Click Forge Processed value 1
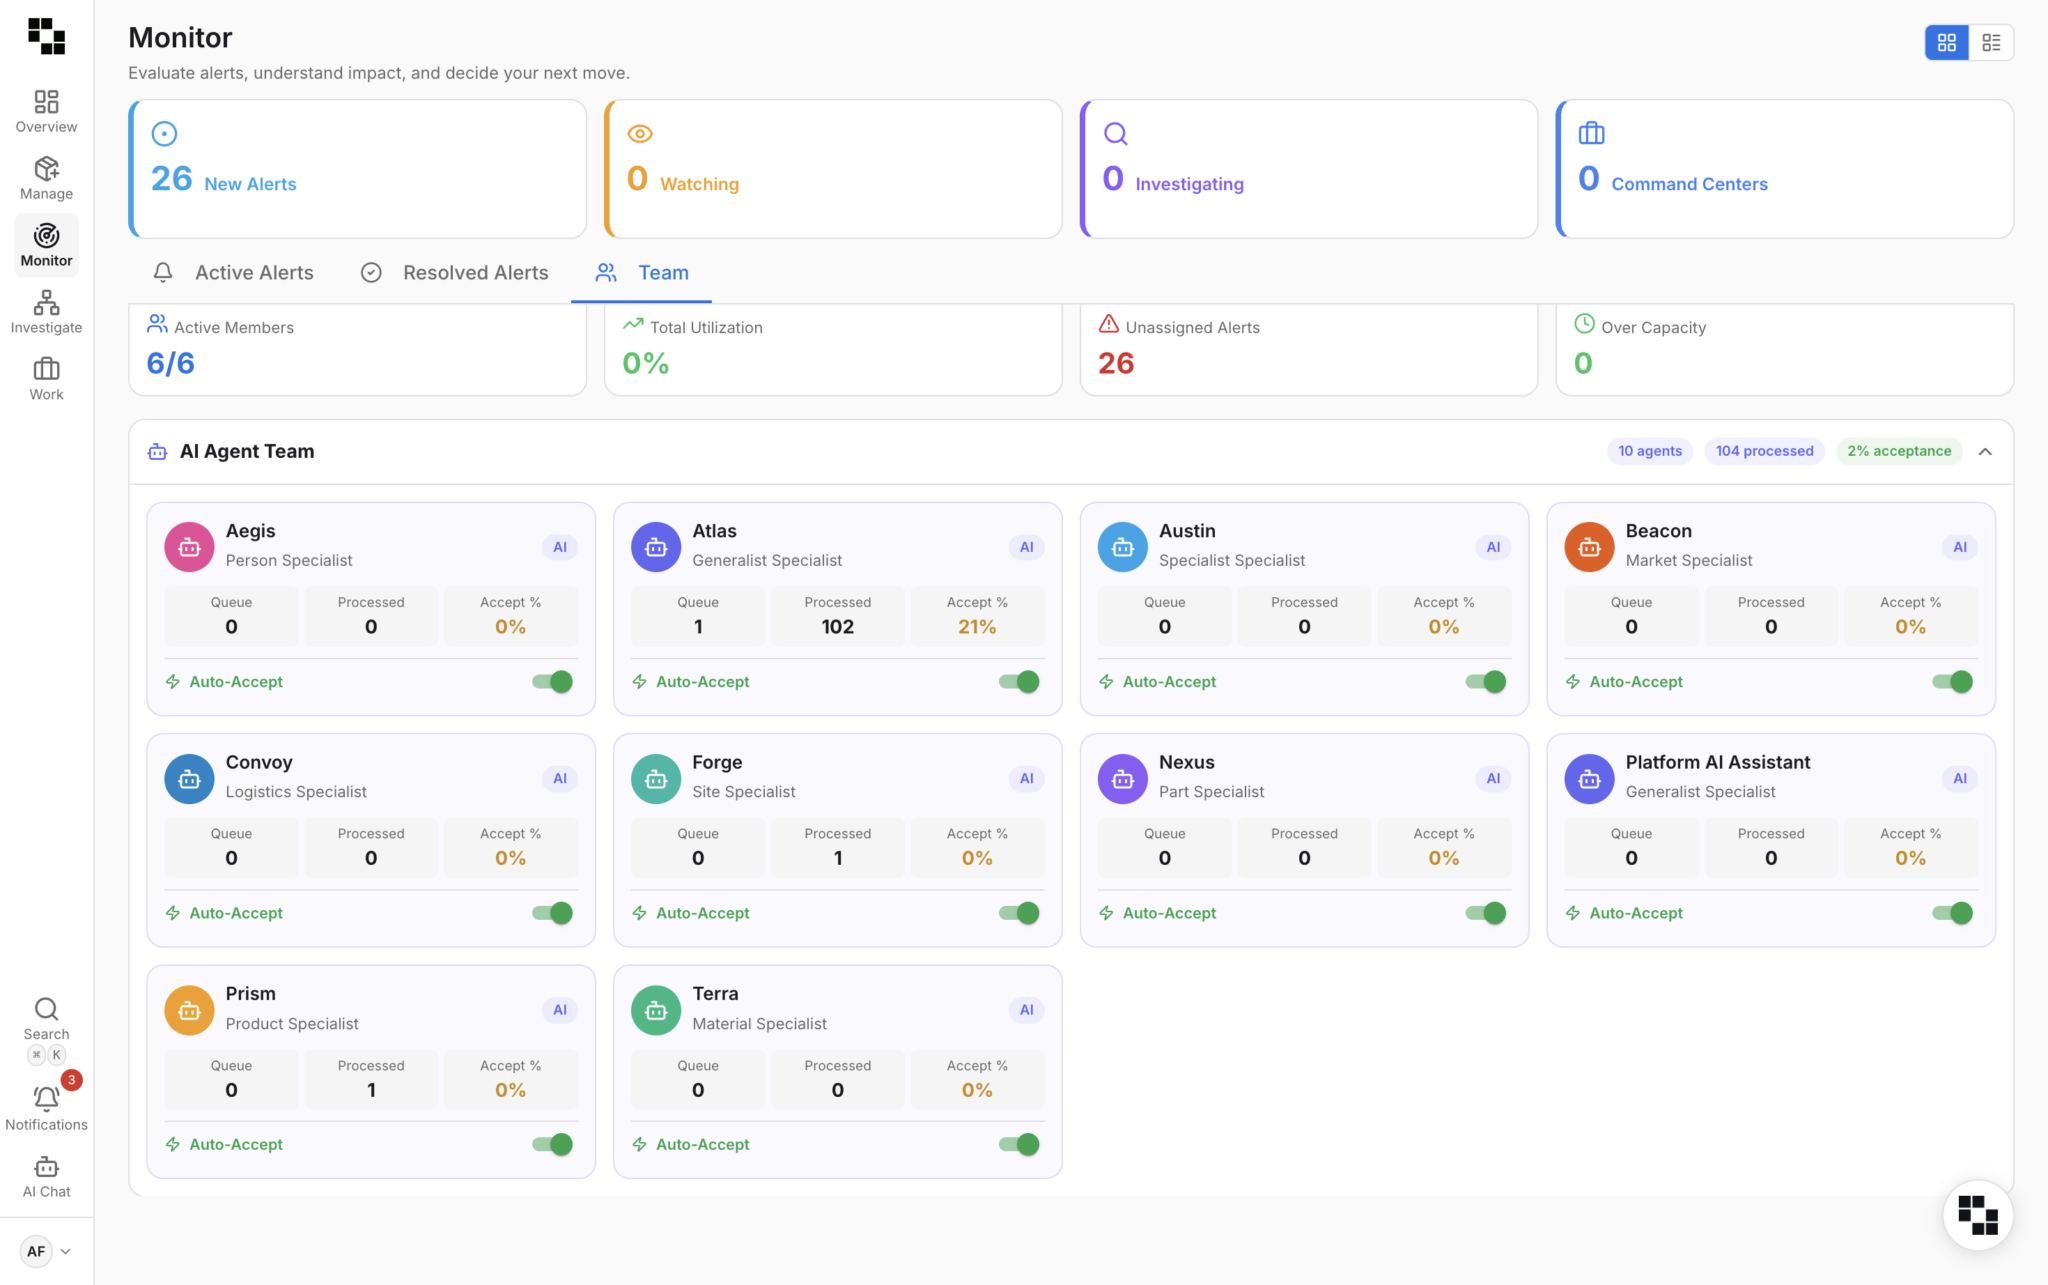Screen dimensions: 2048x1285 coord(838,858)
